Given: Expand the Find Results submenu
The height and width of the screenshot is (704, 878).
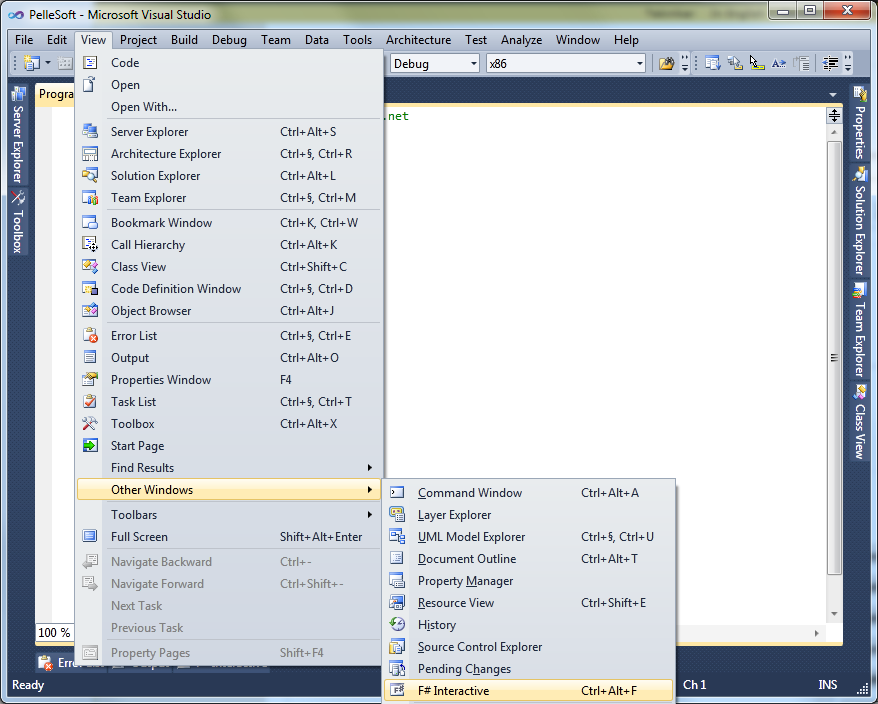Looking at the screenshot, I should [x=370, y=468].
